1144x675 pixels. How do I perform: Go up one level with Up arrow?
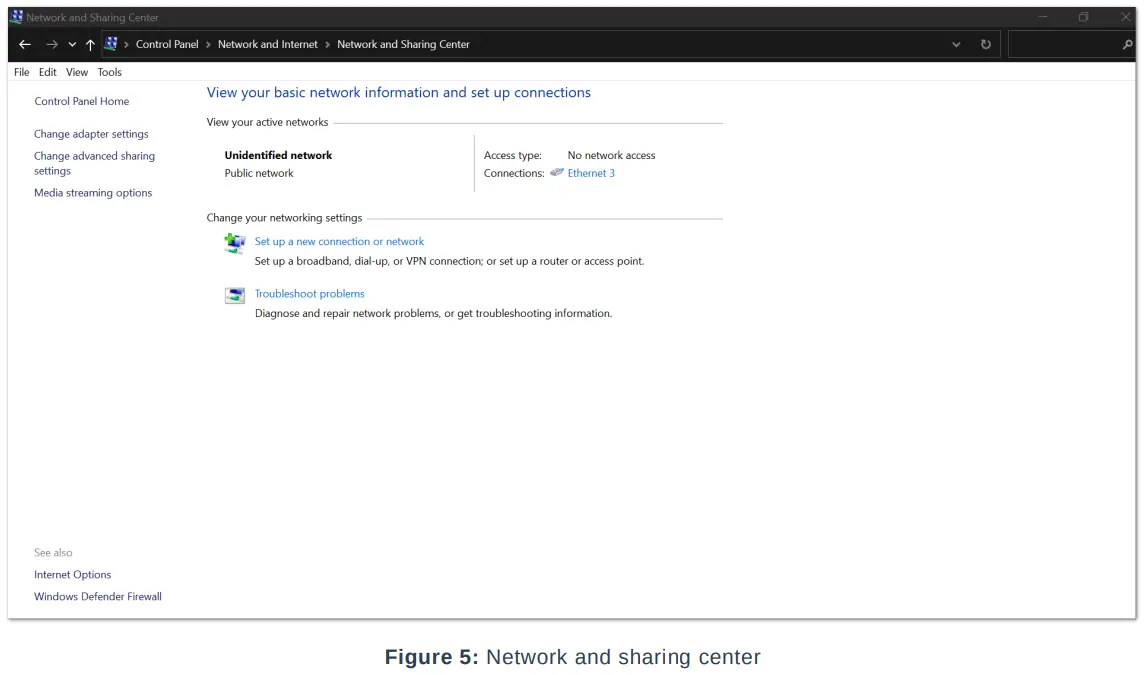coord(90,44)
